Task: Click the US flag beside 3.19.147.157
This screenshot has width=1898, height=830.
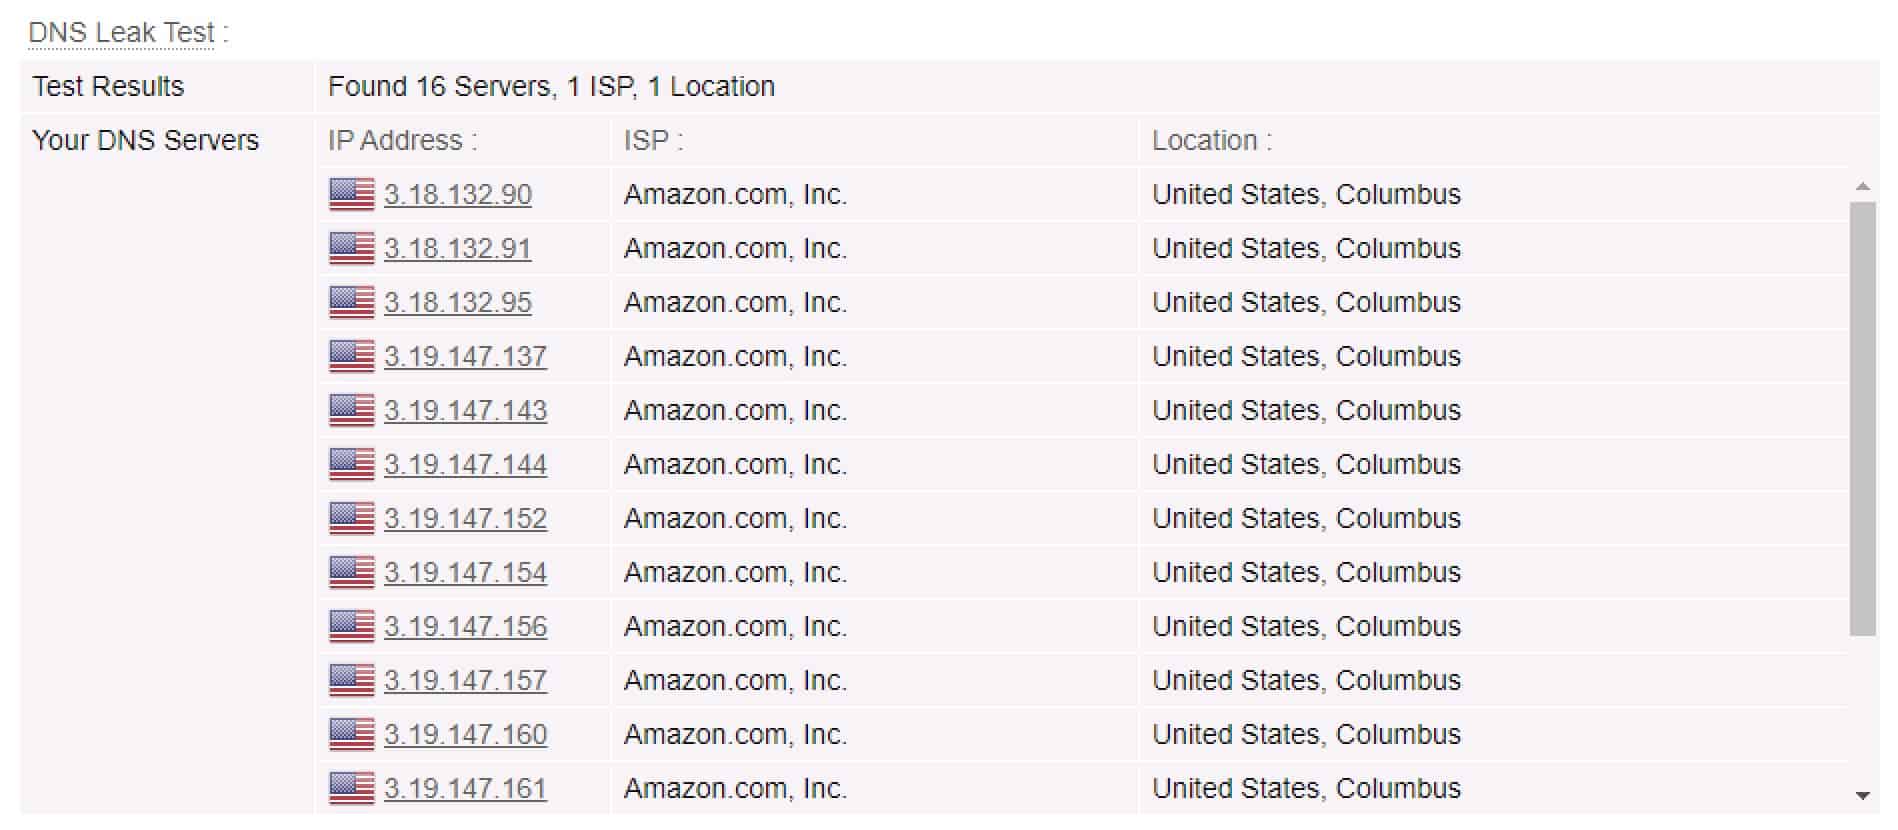Action: [351, 680]
